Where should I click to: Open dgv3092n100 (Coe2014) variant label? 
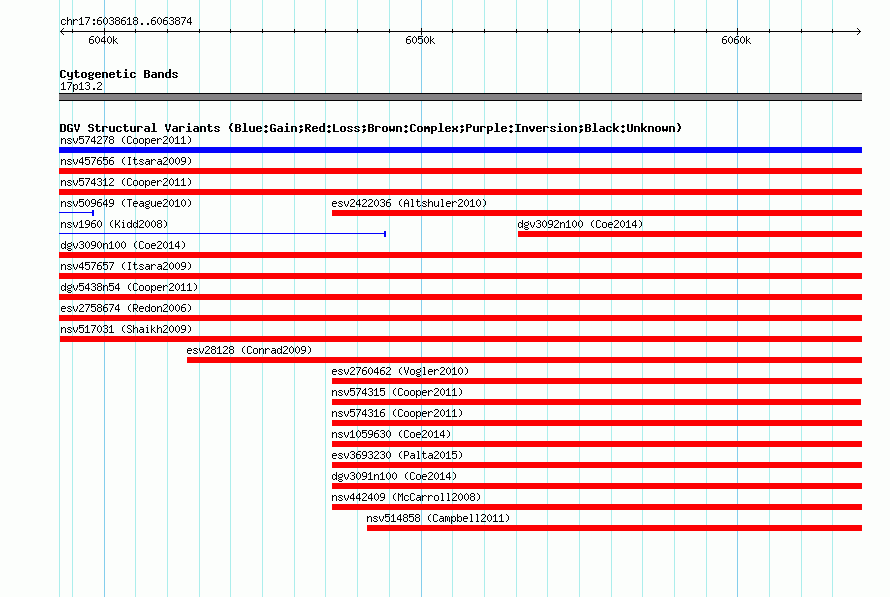click(x=580, y=224)
